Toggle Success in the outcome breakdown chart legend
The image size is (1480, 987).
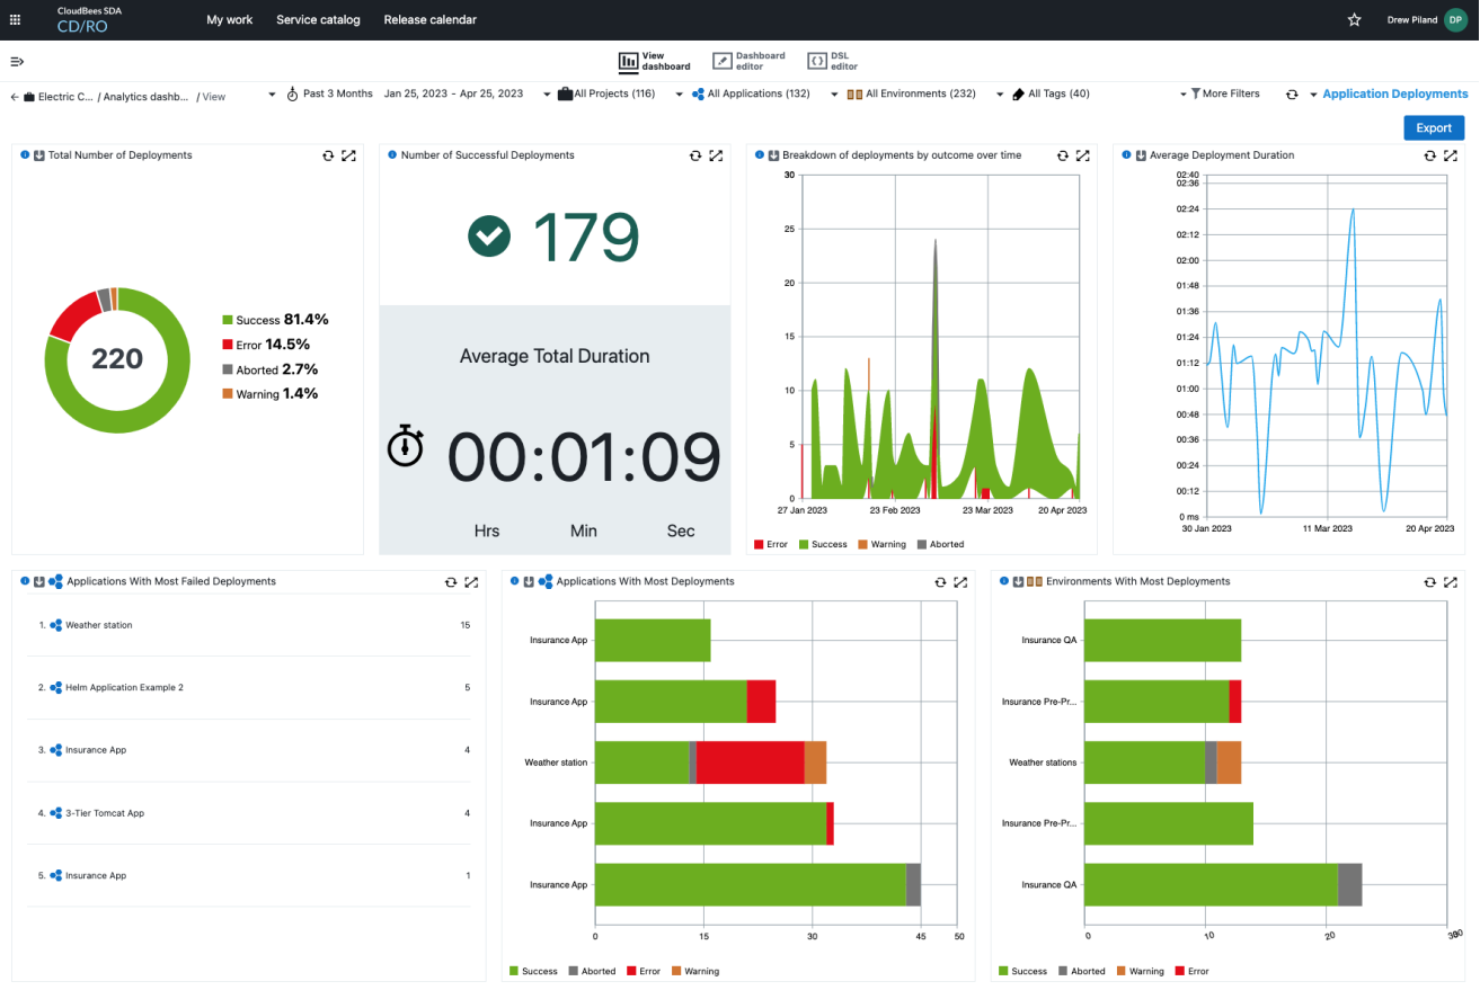(823, 544)
